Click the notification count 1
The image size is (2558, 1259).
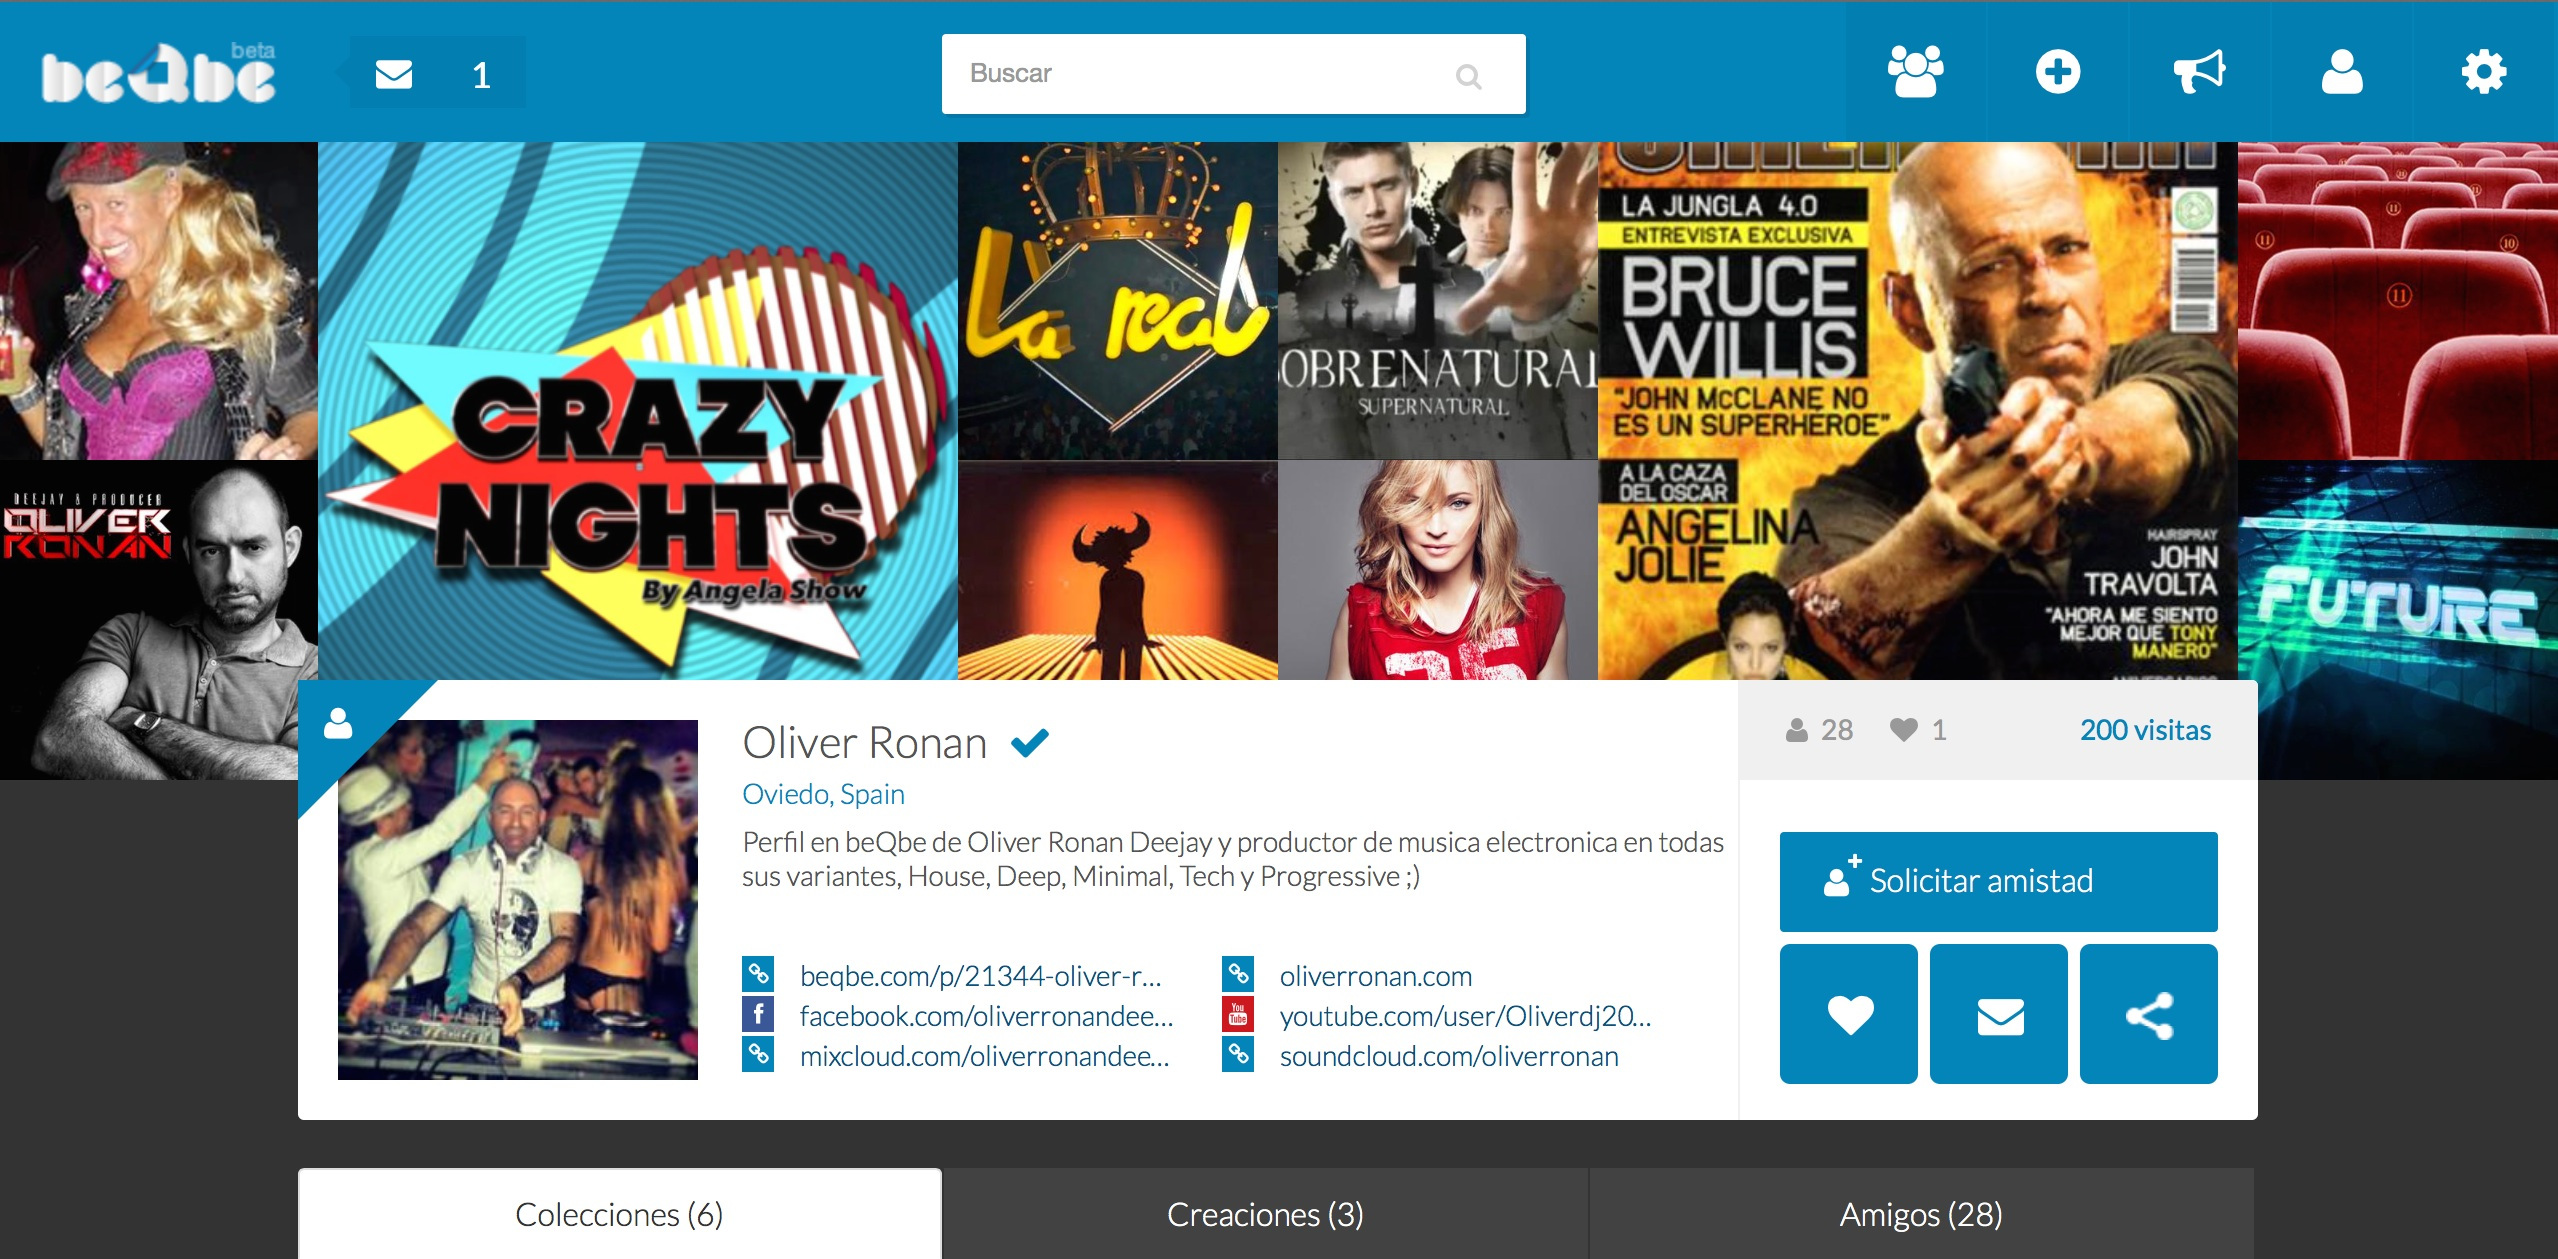pos(481,75)
